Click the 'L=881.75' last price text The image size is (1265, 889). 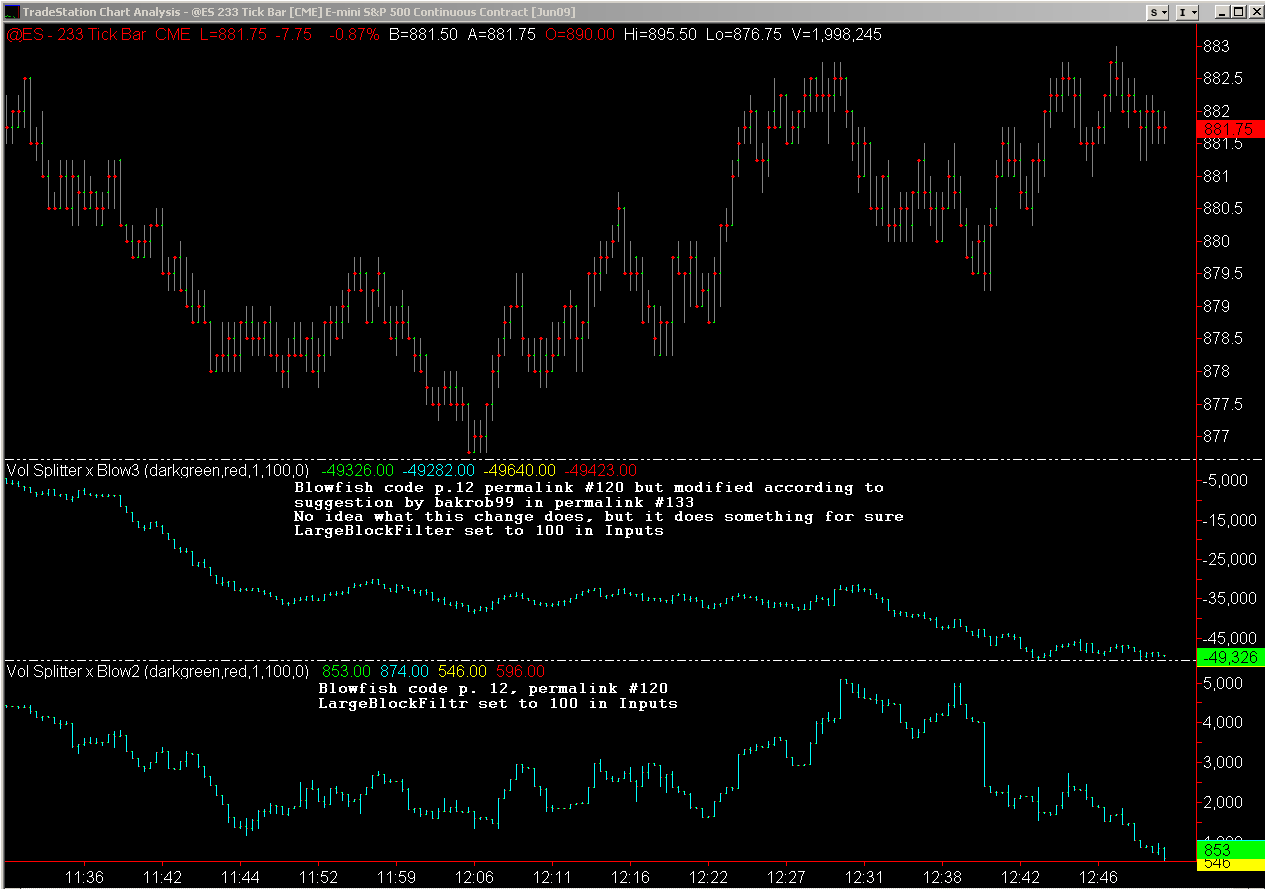(x=234, y=34)
